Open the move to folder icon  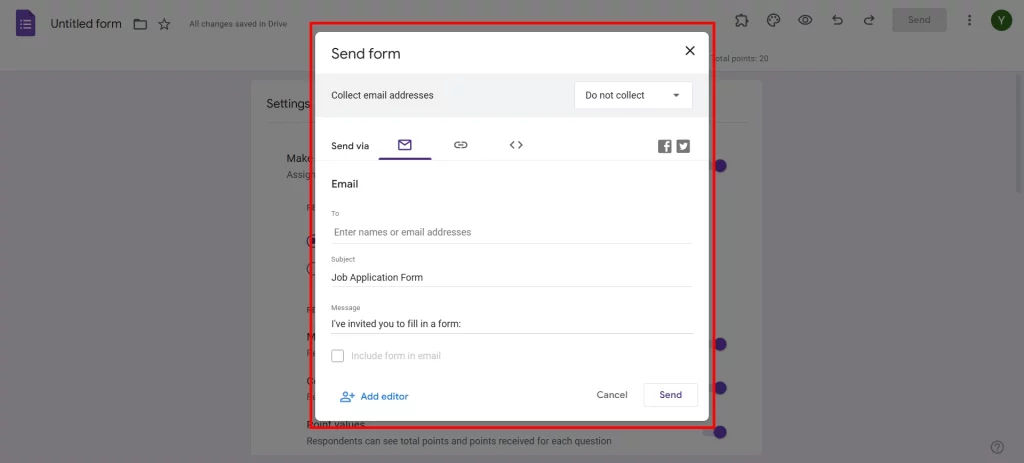pyautogui.click(x=140, y=24)
